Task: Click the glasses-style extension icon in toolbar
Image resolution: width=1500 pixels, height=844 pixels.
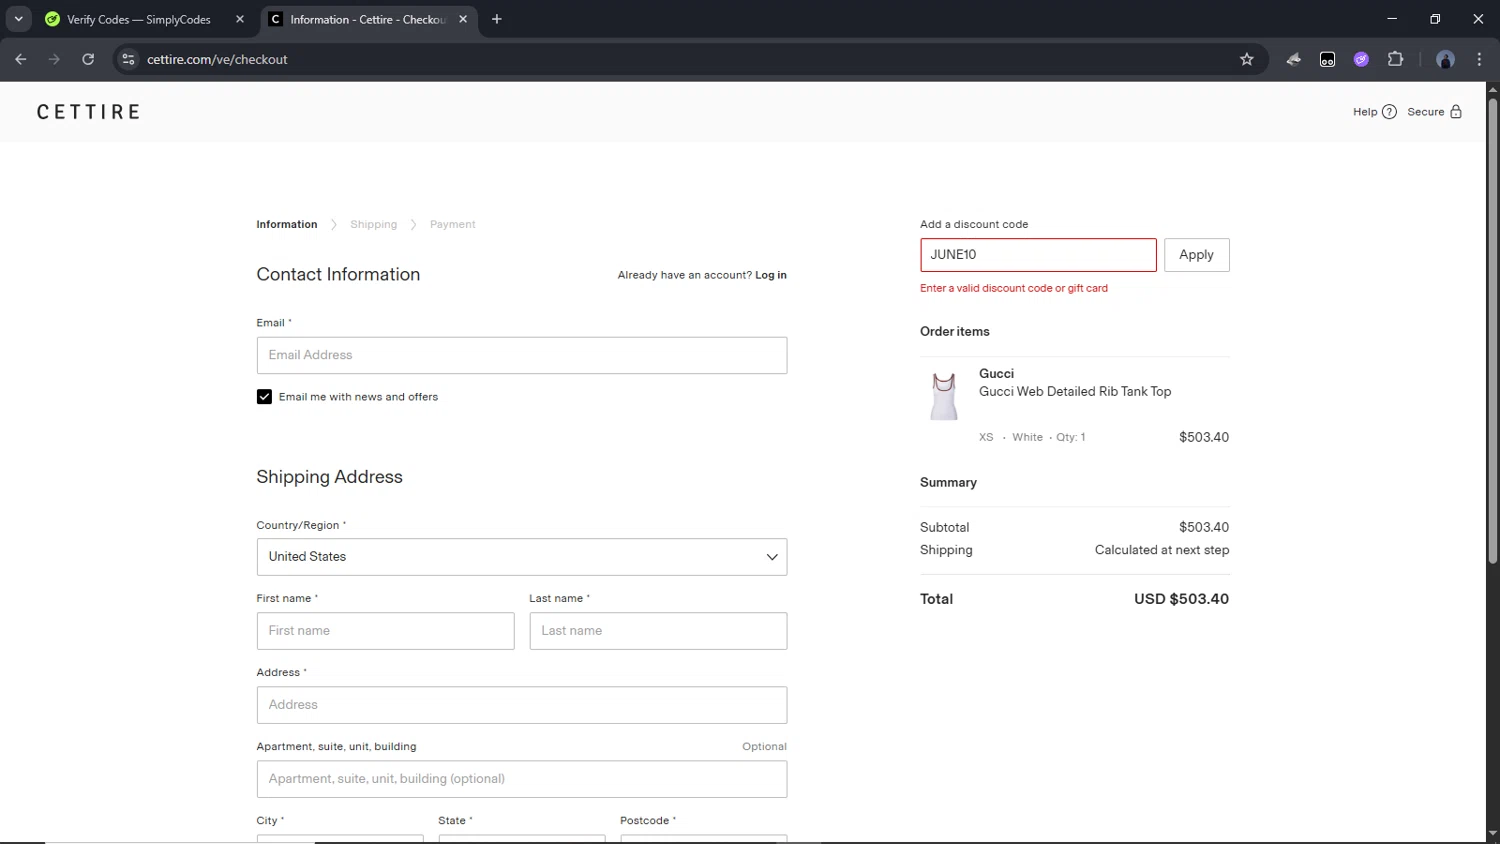Action: (1327, 59)
